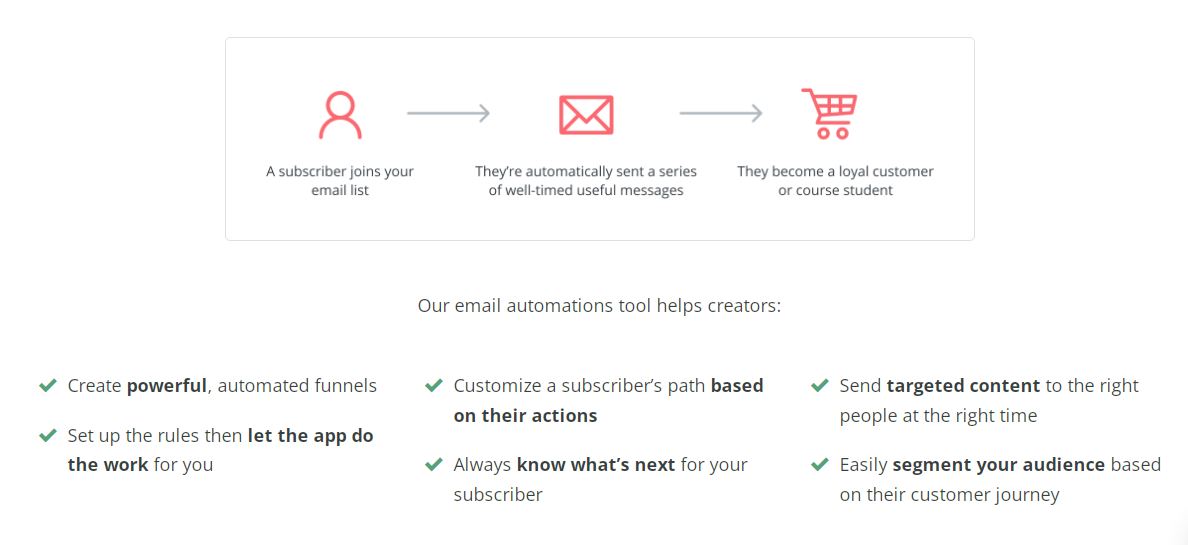Click the bold 'based on their actions' text

pyautogui.click(x=608, y=400)
